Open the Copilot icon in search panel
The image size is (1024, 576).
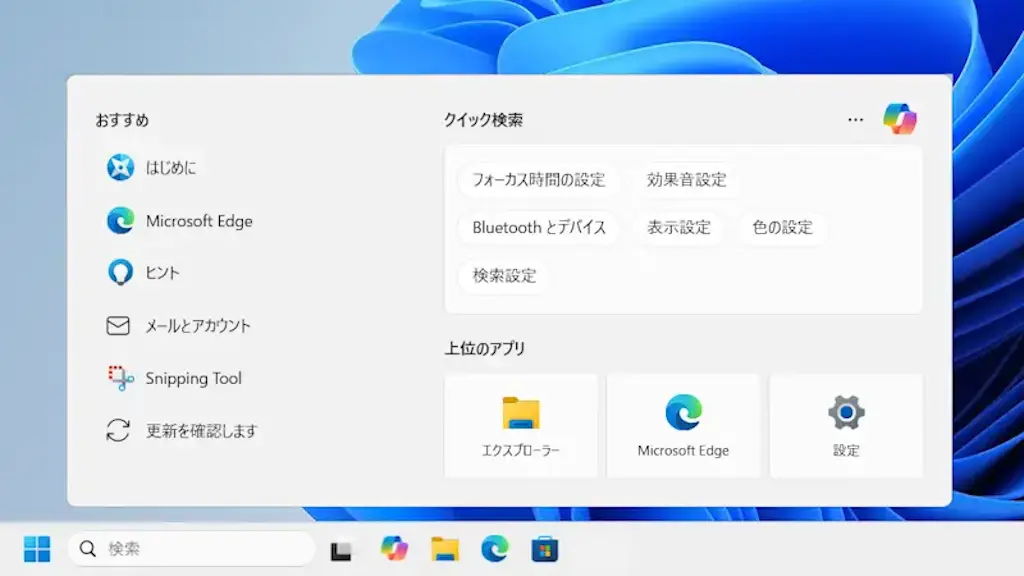[899, 119]
